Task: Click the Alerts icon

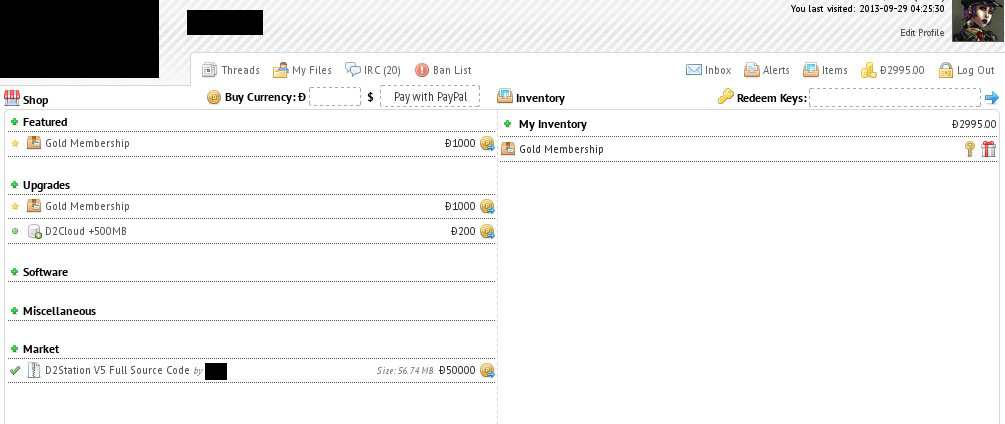Action: click(x=752, y=70)
